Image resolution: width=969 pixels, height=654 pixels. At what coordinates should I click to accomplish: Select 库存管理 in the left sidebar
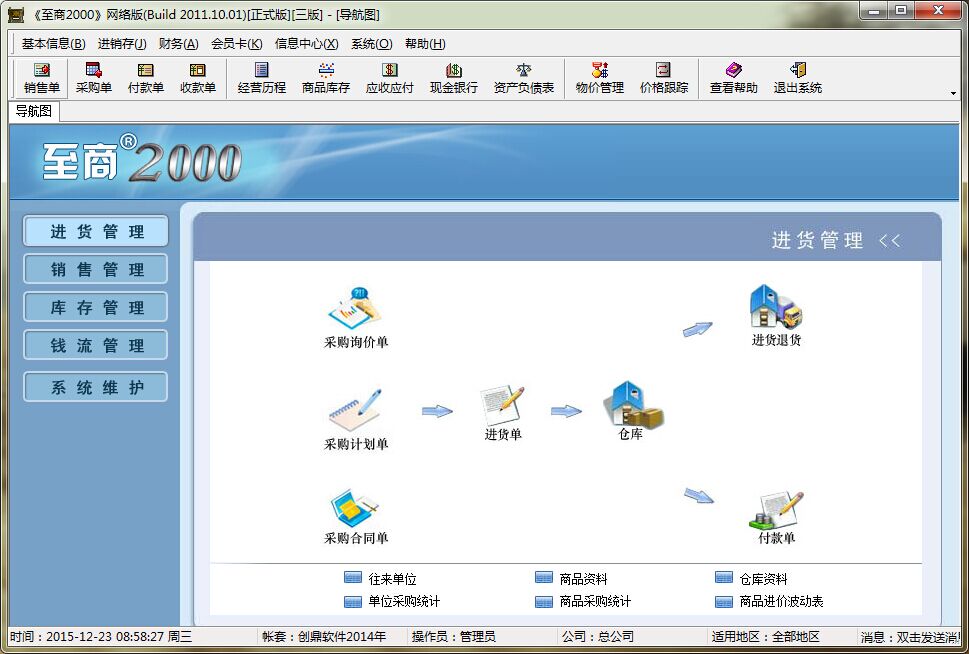coord(96,308)
